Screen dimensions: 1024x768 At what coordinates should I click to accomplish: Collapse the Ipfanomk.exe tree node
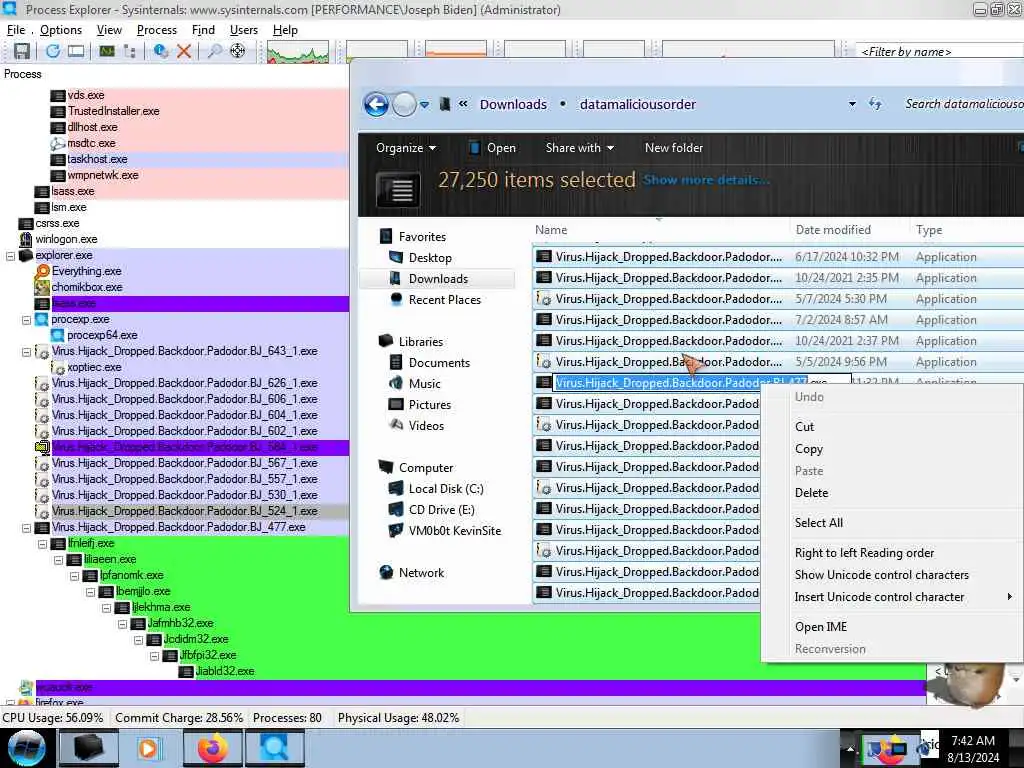click(x=74, y=575)
